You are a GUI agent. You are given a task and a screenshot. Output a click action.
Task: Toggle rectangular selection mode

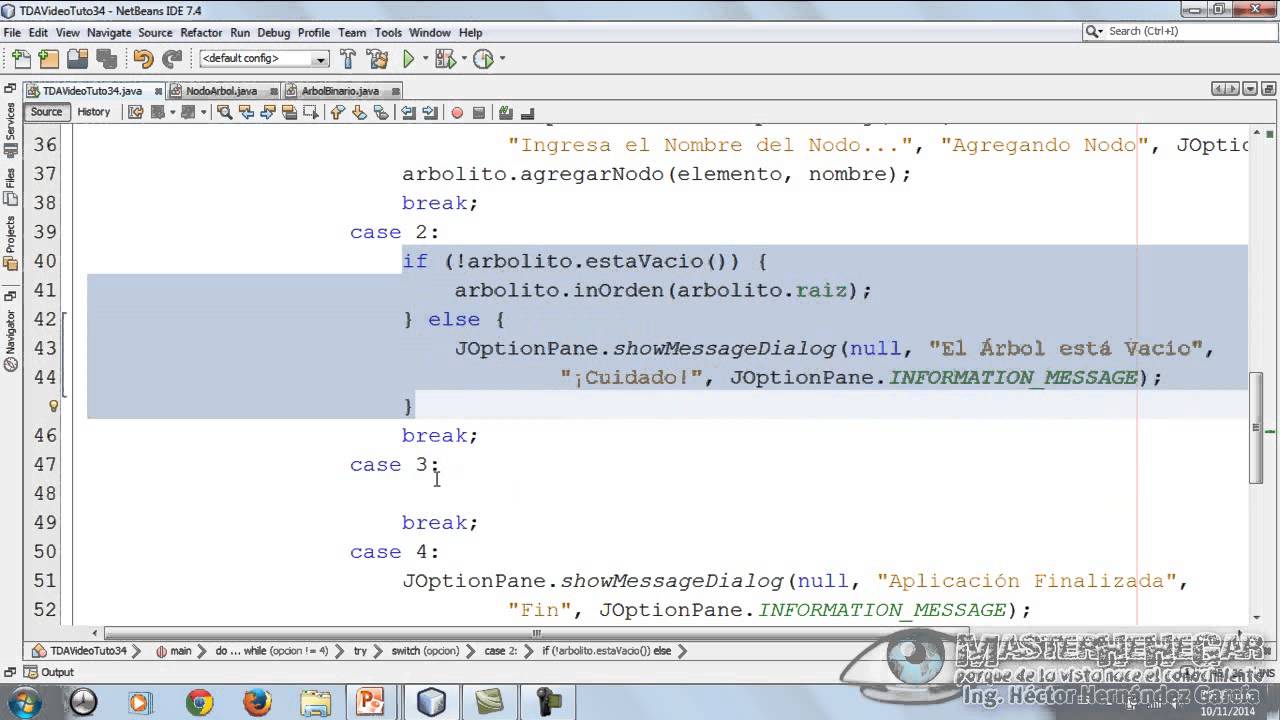[x=311, y=112]
